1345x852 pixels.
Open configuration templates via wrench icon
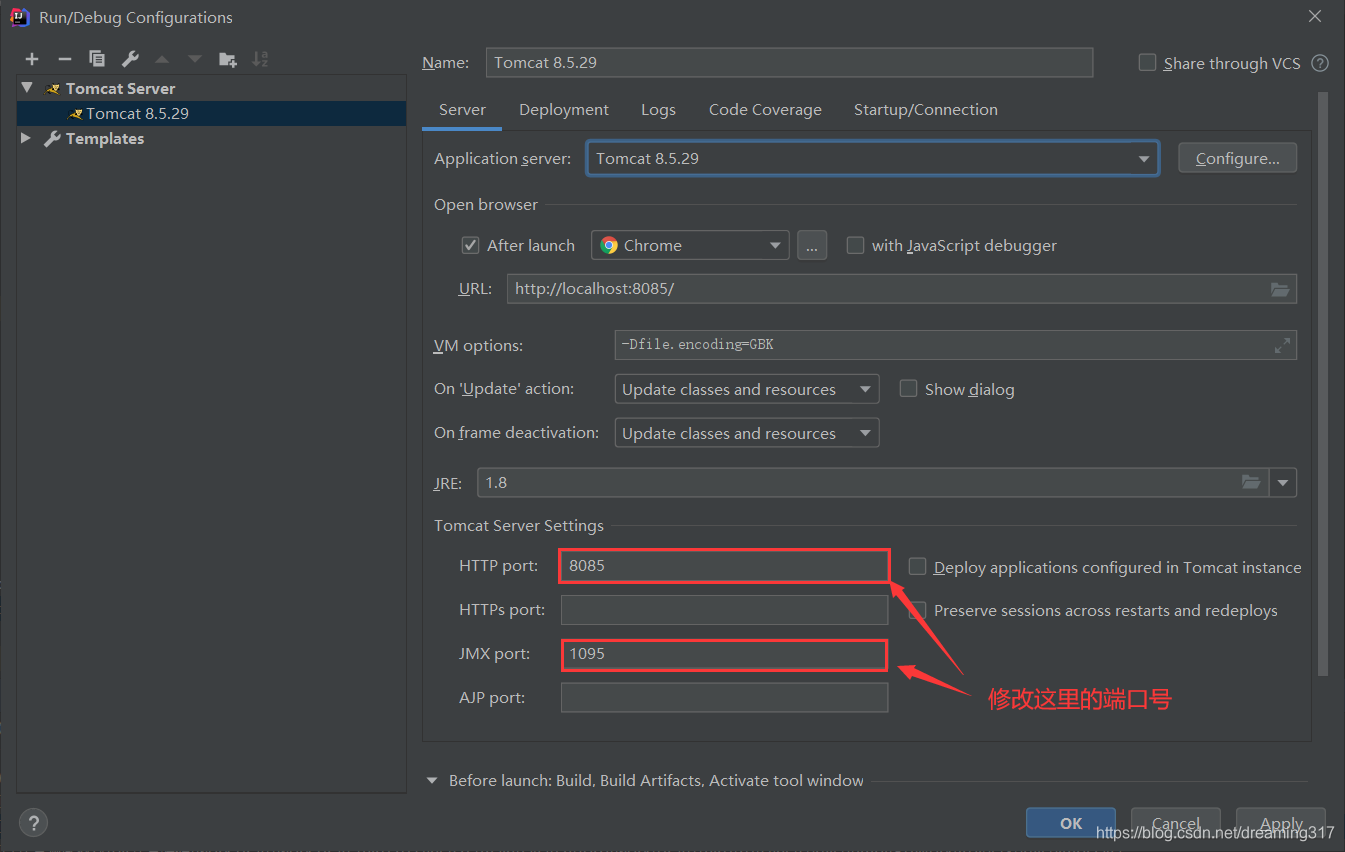click(x=129, y=58)
